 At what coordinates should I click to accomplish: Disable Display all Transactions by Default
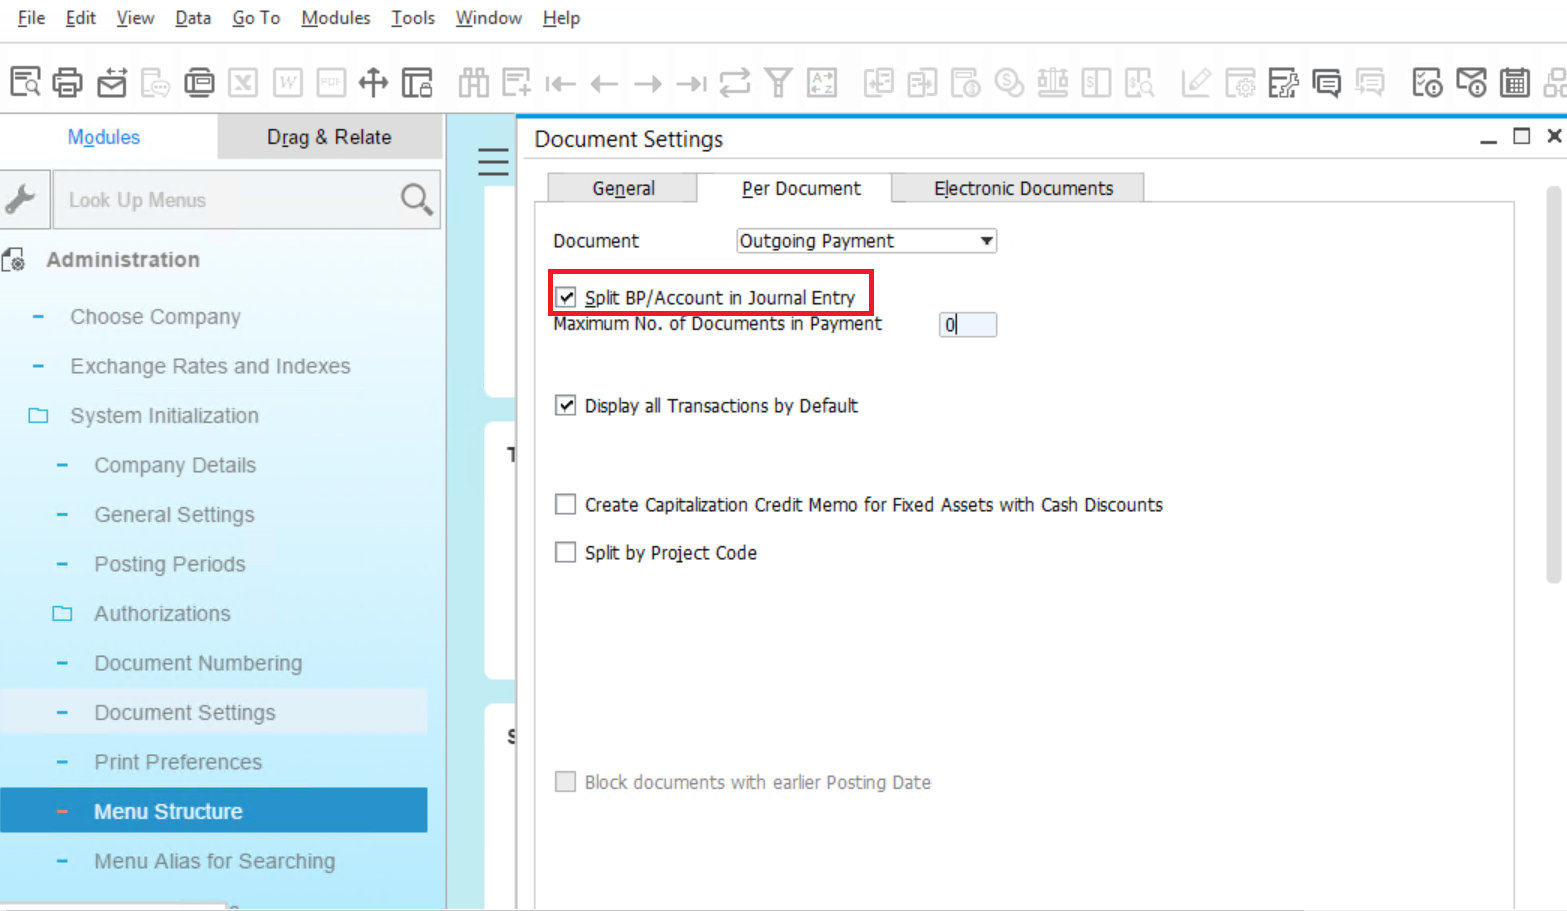pos(566,405)
